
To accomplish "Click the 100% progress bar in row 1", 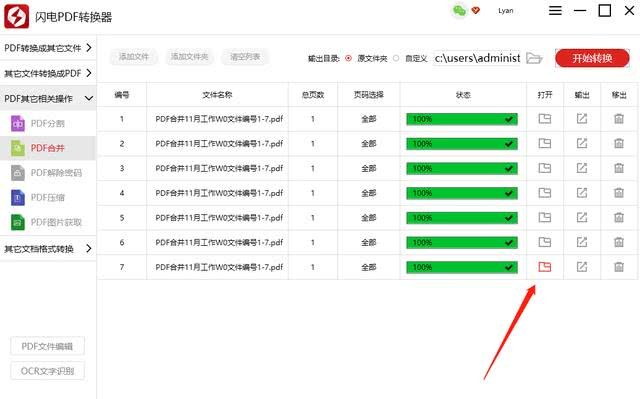I will [462, 119].
